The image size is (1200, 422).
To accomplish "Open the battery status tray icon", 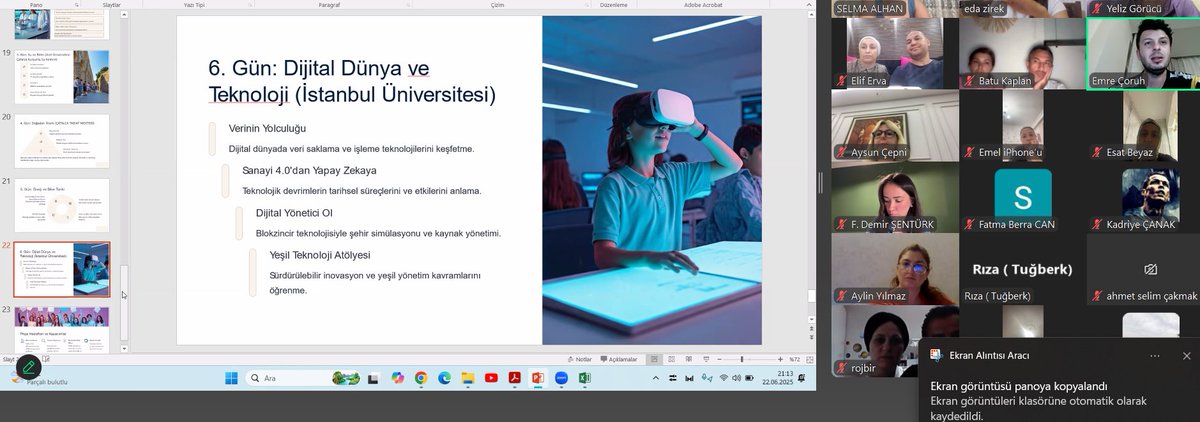I will tap(750, 378).
